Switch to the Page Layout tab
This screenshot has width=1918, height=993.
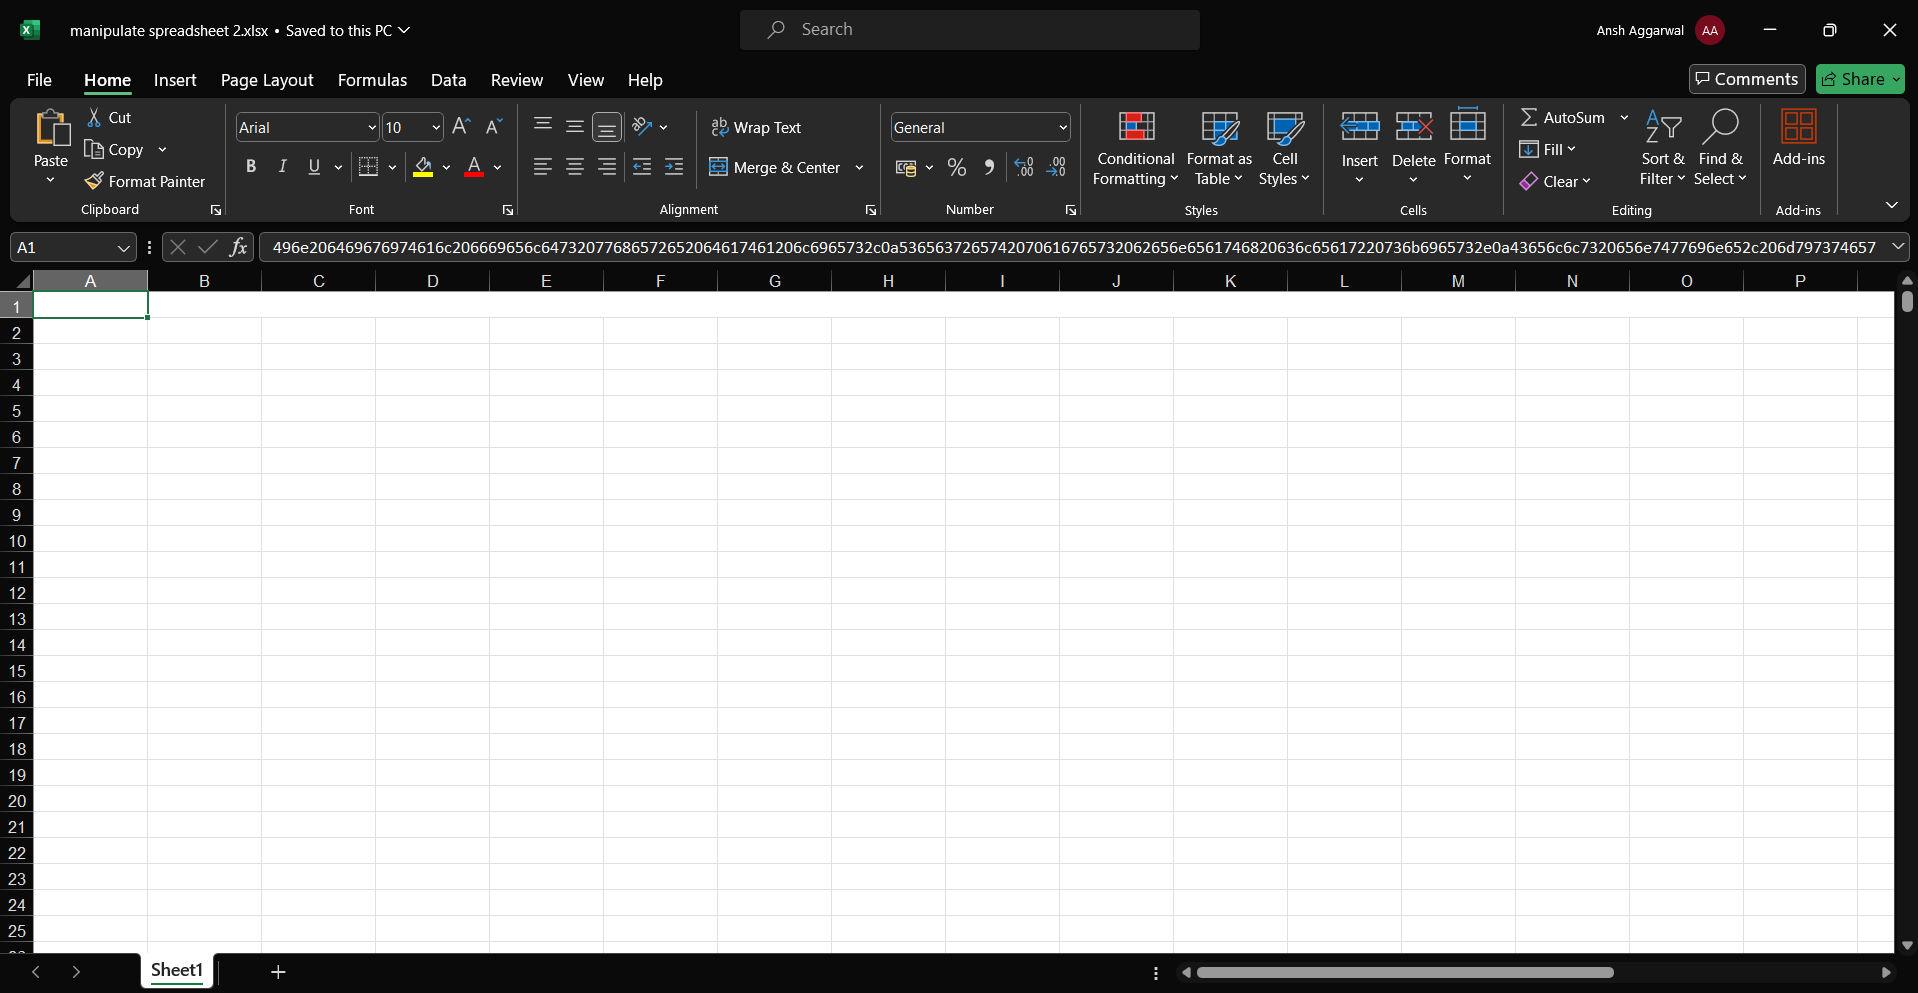[267, 80]
